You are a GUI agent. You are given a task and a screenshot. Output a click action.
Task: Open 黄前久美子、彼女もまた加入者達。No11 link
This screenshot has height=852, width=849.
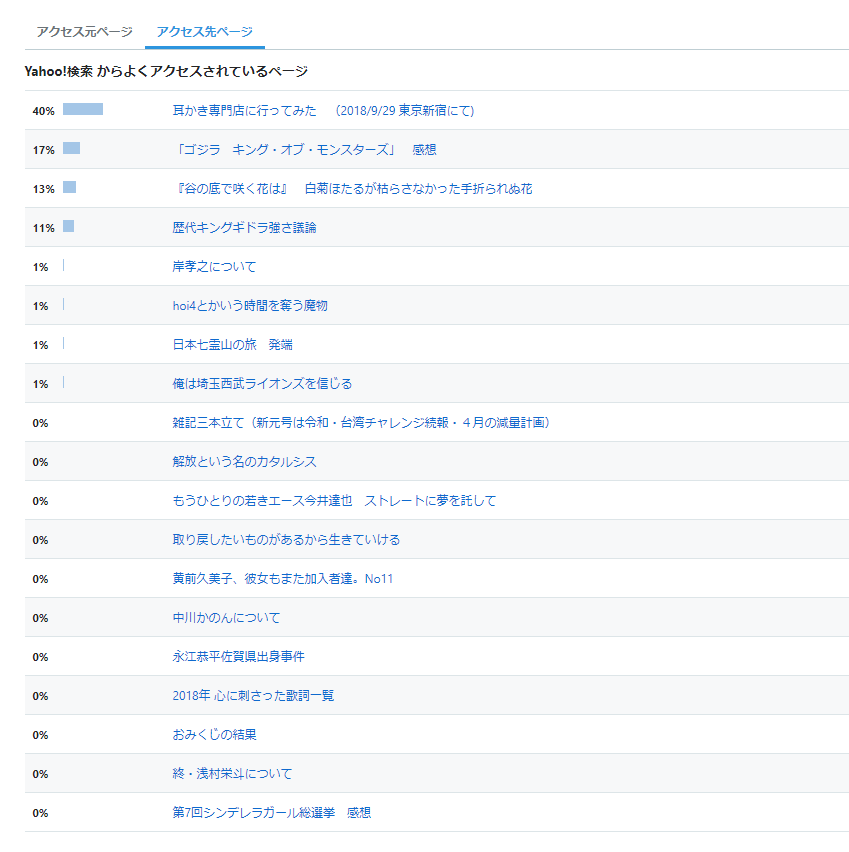coord(283,579)
